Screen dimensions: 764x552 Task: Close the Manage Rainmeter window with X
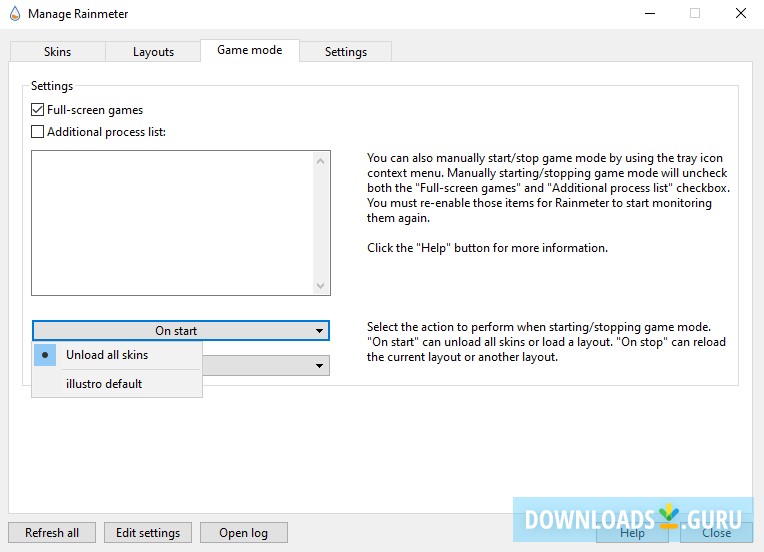pyautogui.click(x=741, y=14)
